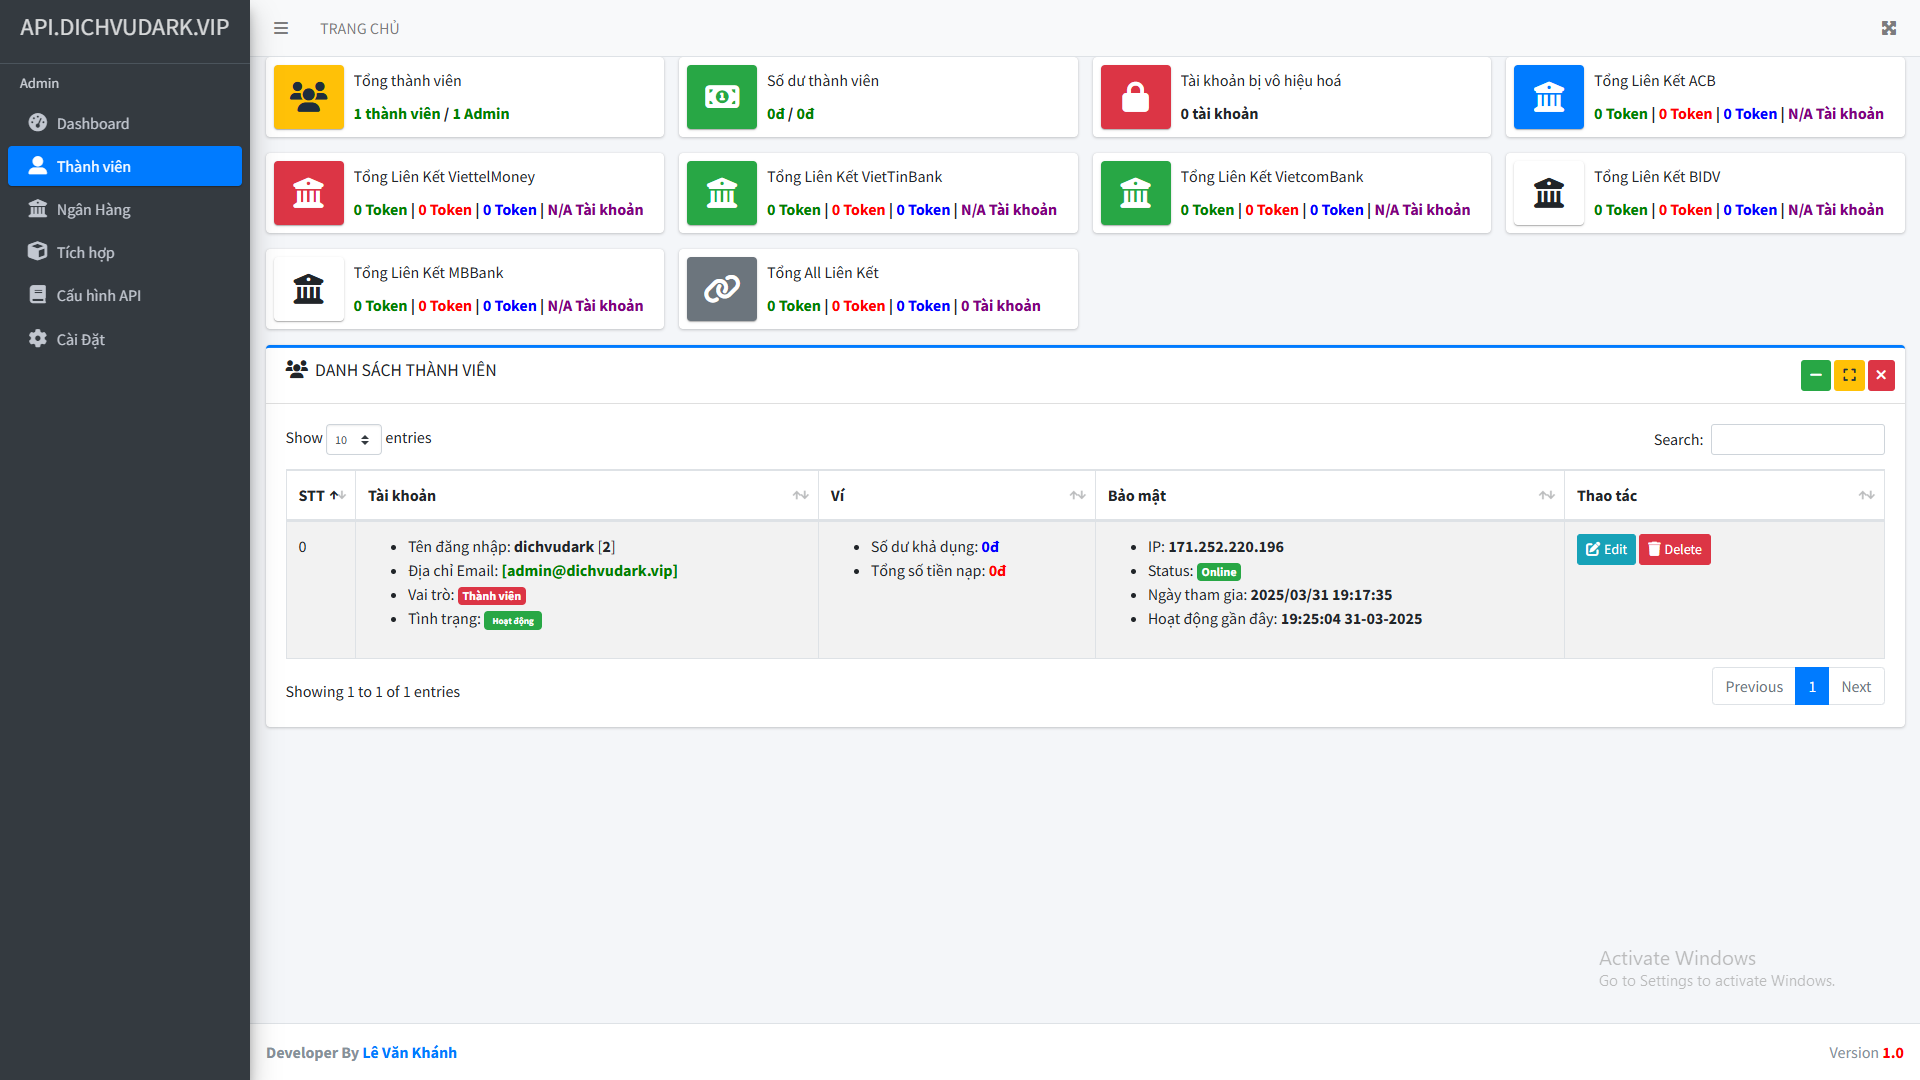Delete the dichvudark member
Viewport: 1920px width, 1080px height.
(1674, 549)
